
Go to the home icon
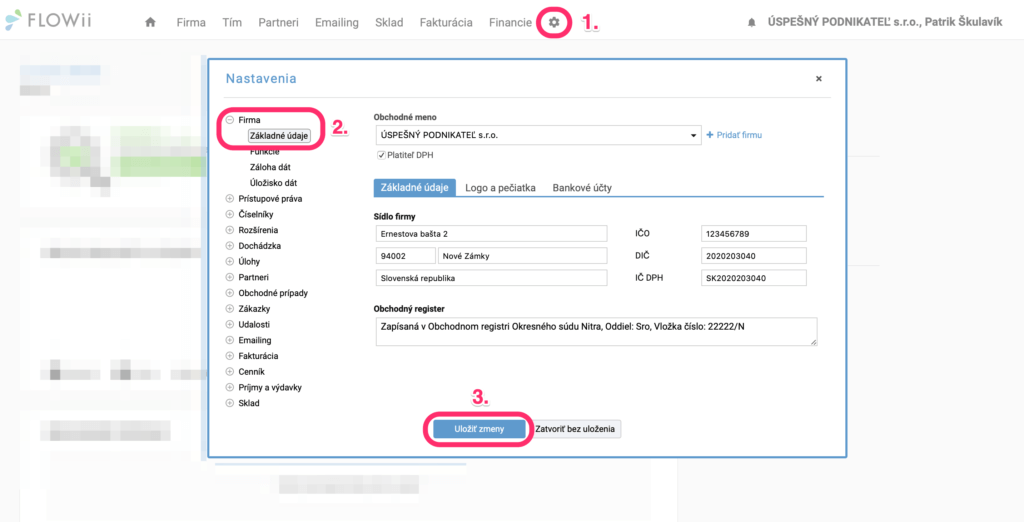coord(150,22)
